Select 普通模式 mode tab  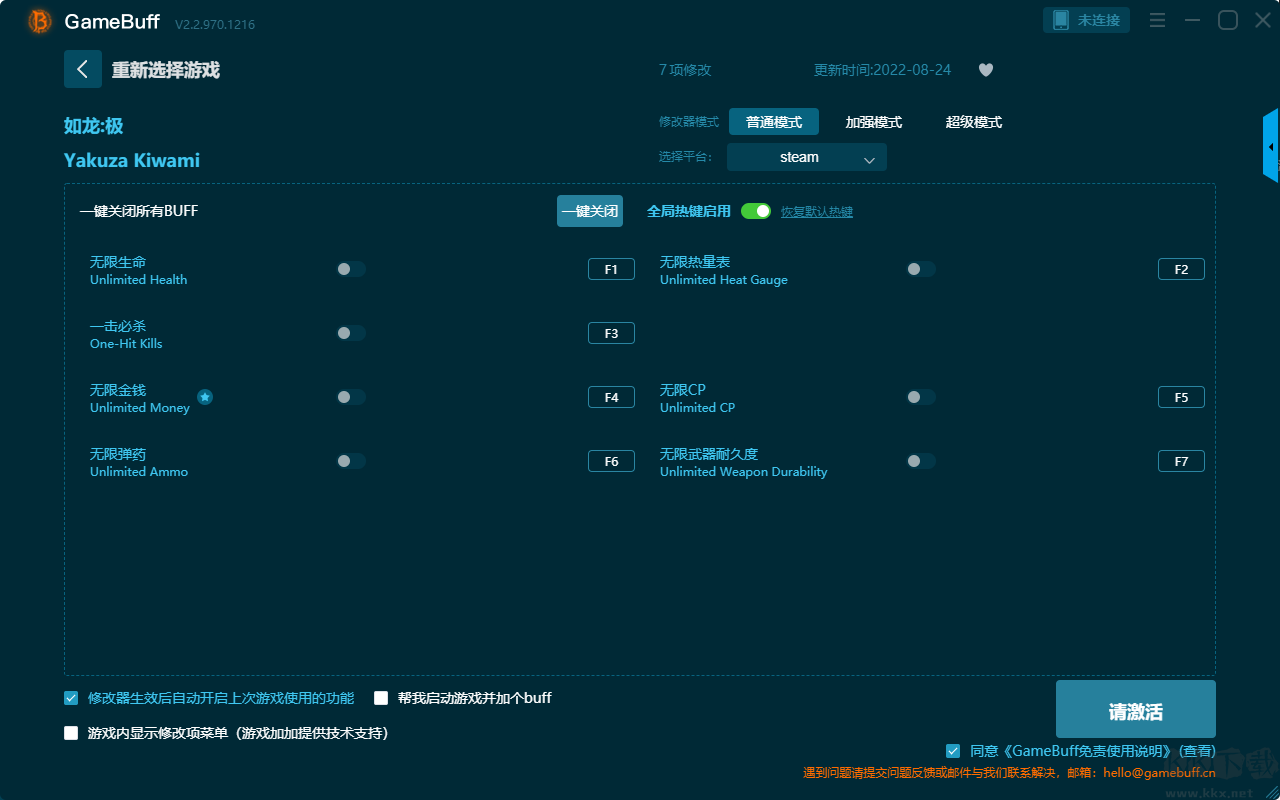774,122
